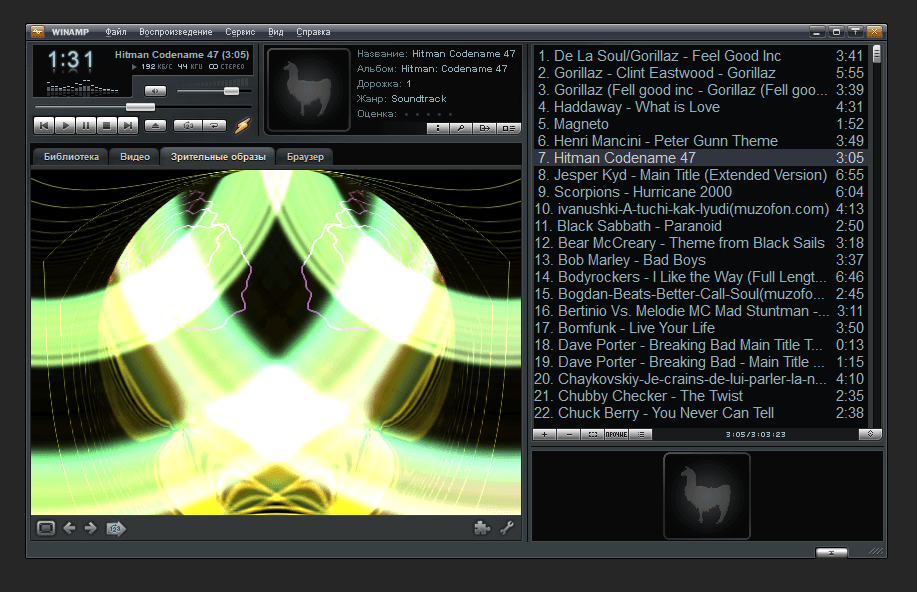Mute audio with the speaker button

tap(155, 91)
